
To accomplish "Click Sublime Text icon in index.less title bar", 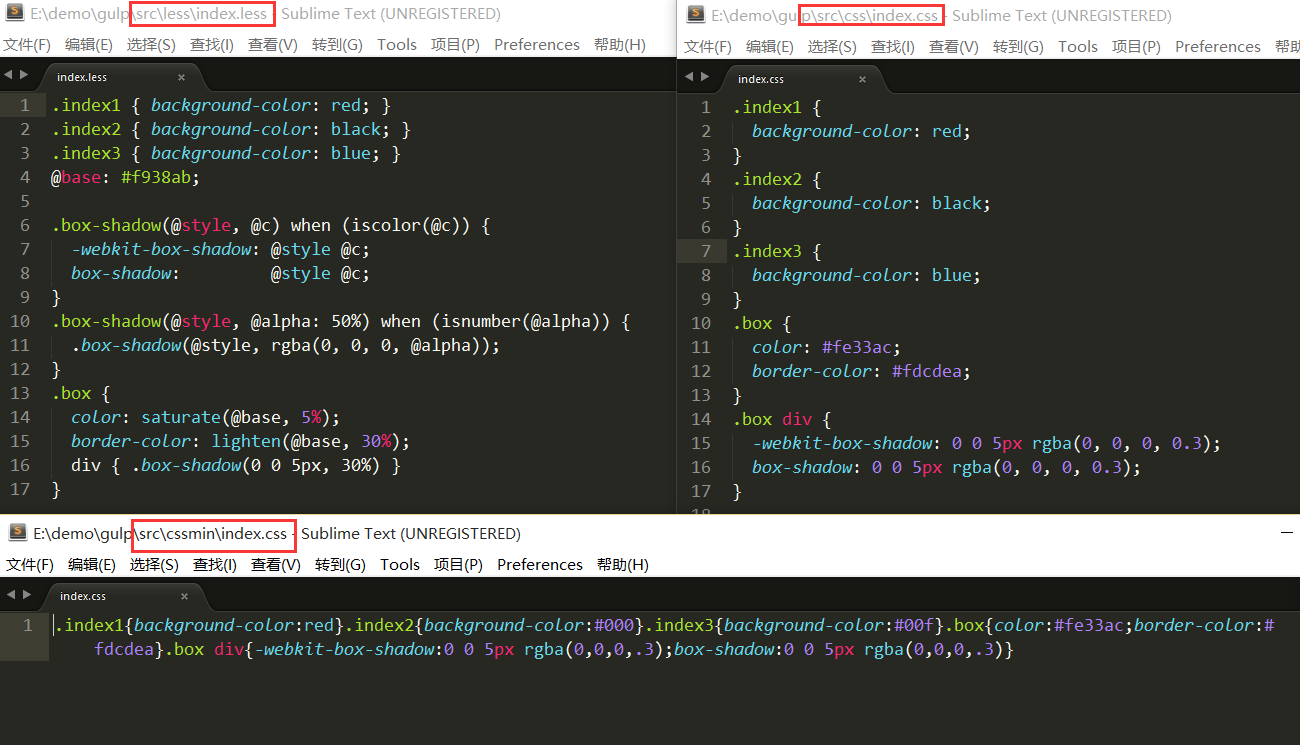I will pyautogui.click(x=15, y=14).
